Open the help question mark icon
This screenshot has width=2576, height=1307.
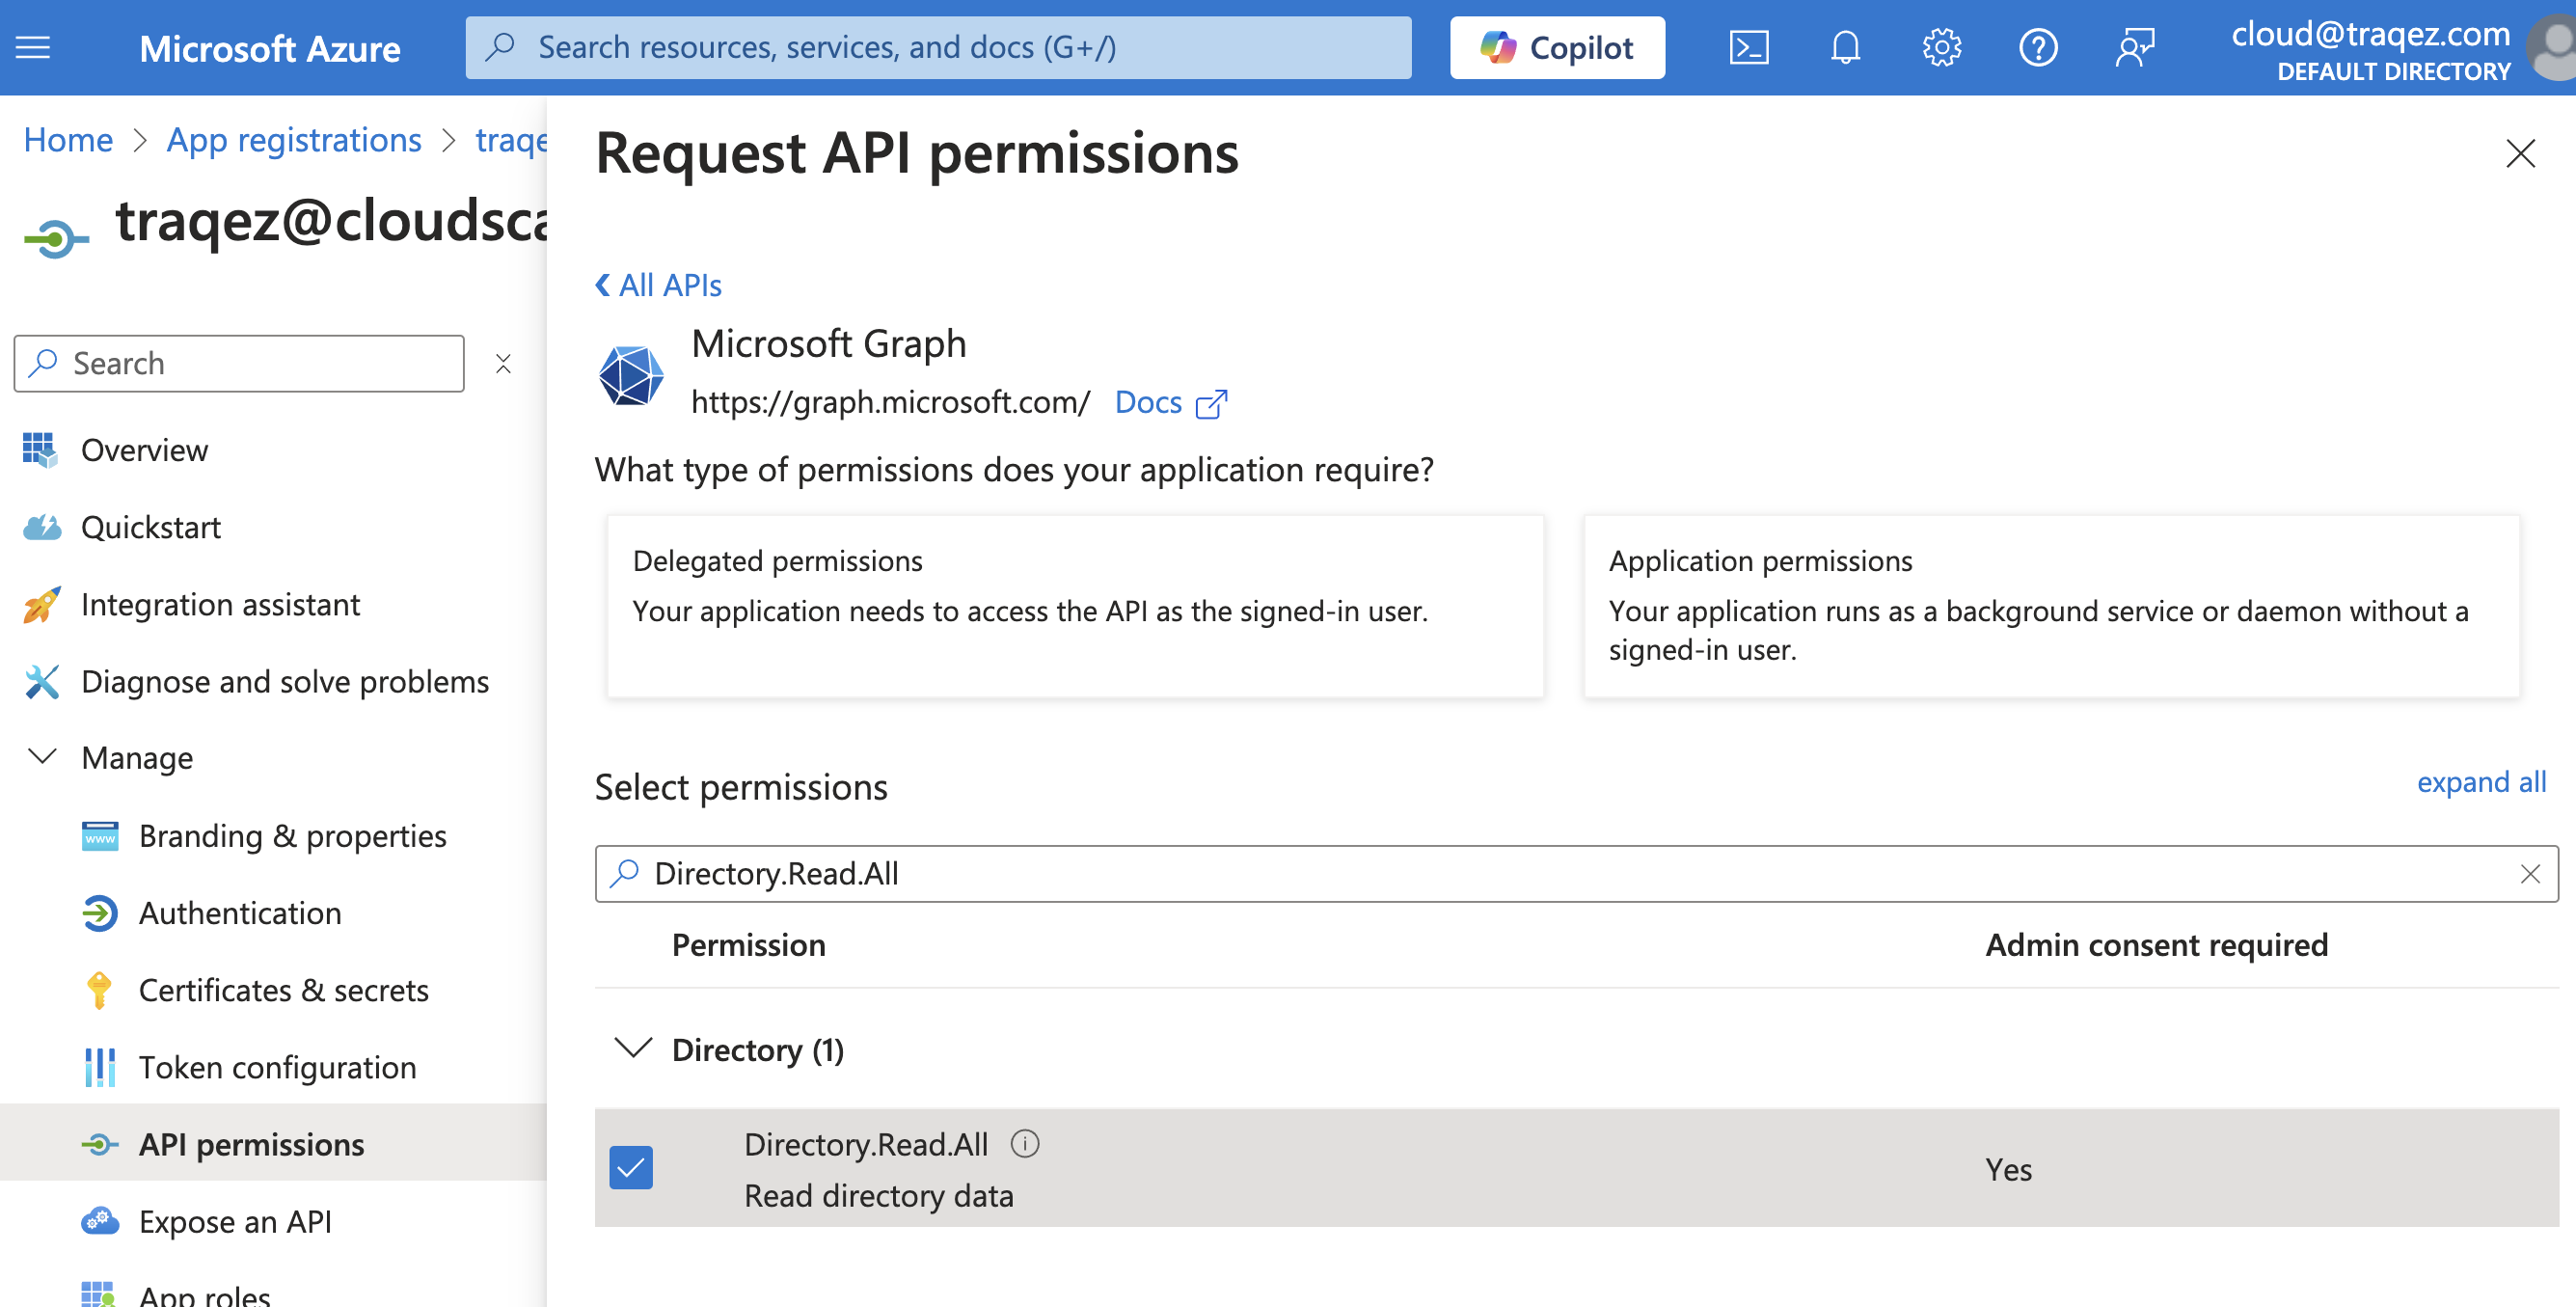[2038, 47]
